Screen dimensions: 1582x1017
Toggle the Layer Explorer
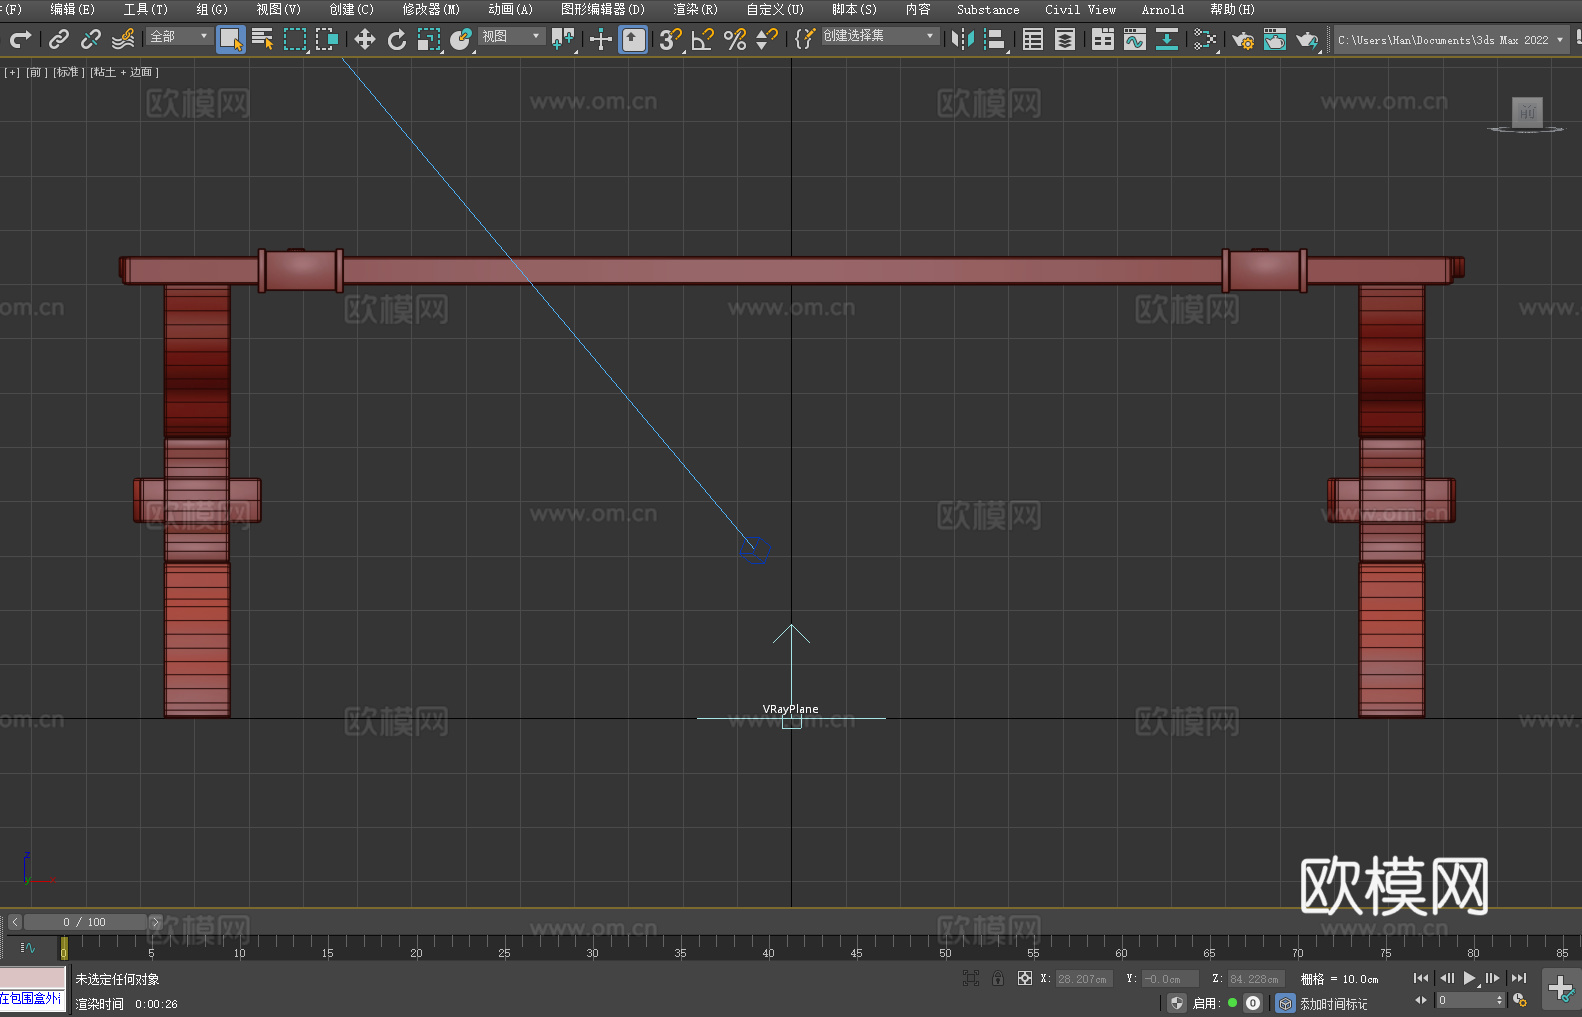(1065, 39)
